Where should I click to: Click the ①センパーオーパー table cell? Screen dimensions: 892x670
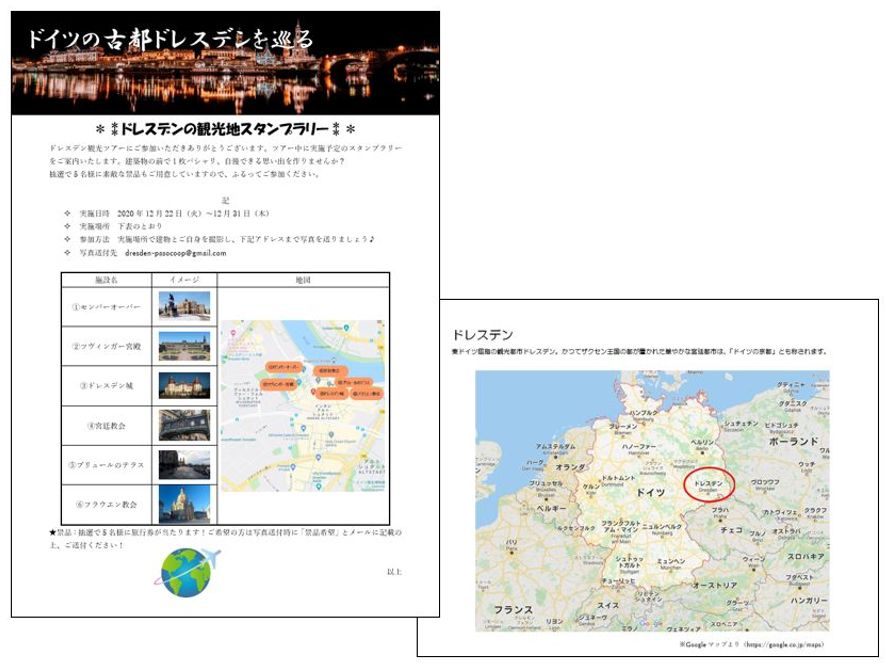pos(106,306)
